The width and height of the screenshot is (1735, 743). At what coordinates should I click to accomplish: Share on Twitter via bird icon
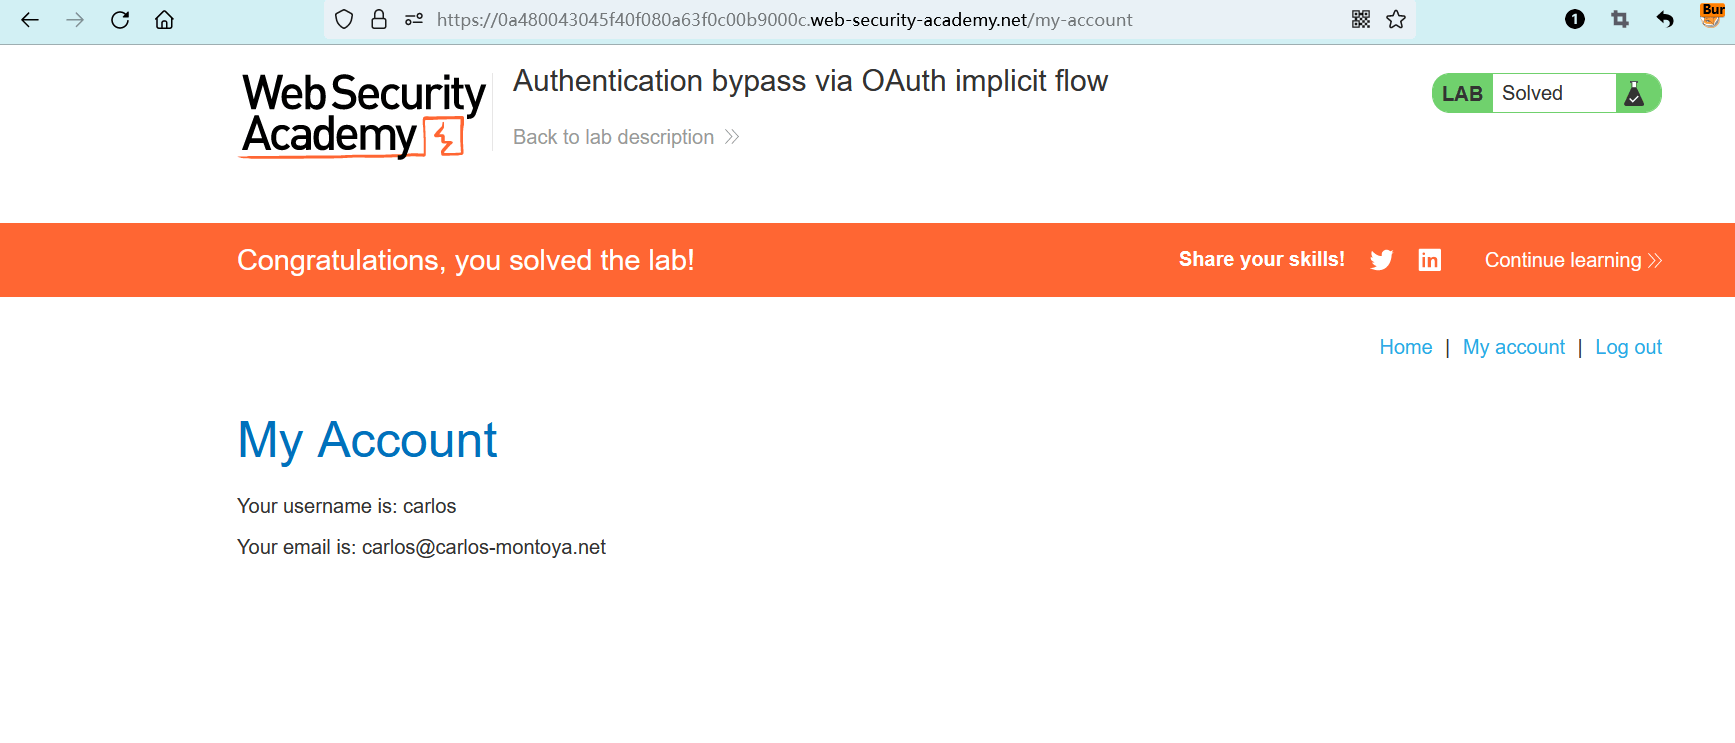click(x=1382, y=260)
